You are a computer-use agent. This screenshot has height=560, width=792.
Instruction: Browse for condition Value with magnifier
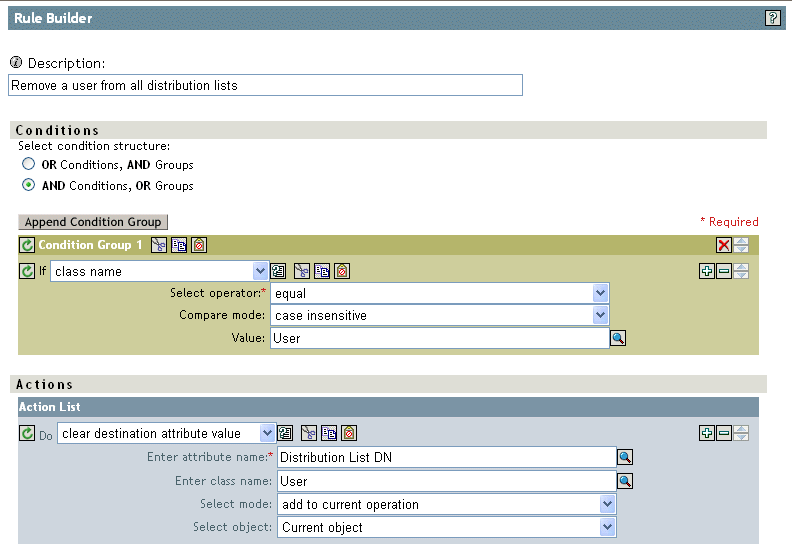(x=618, y=338)
